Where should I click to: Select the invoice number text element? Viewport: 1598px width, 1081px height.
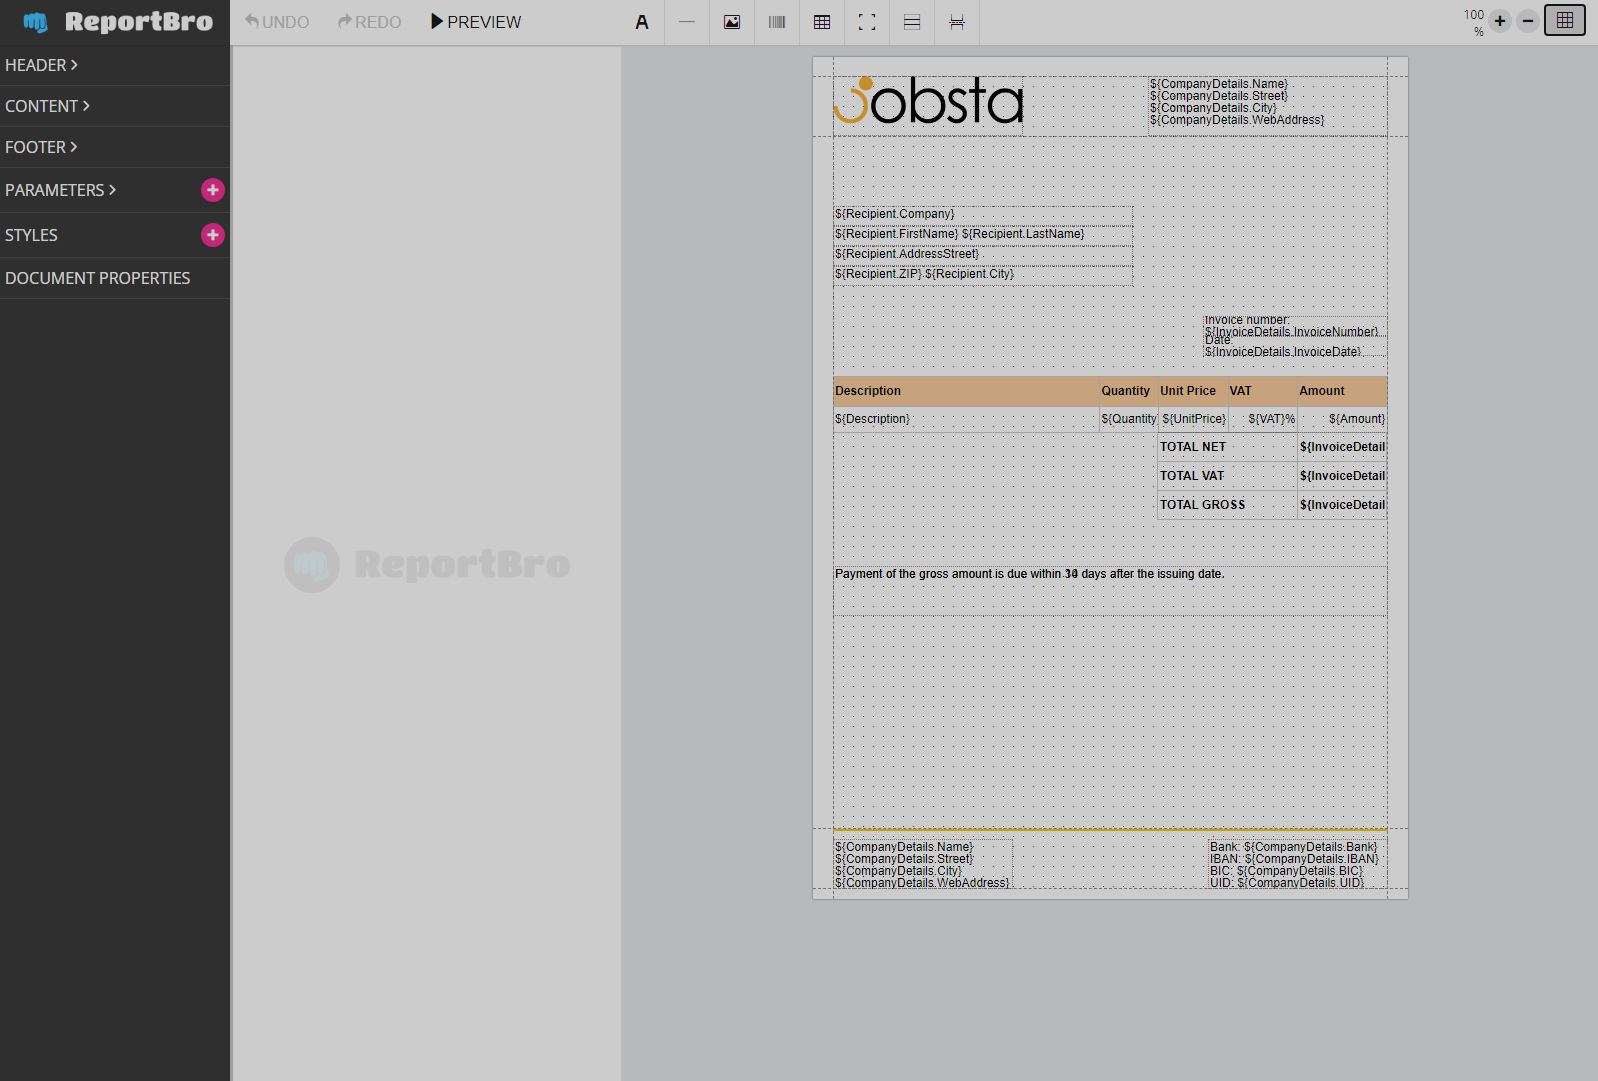point(1295,326)
